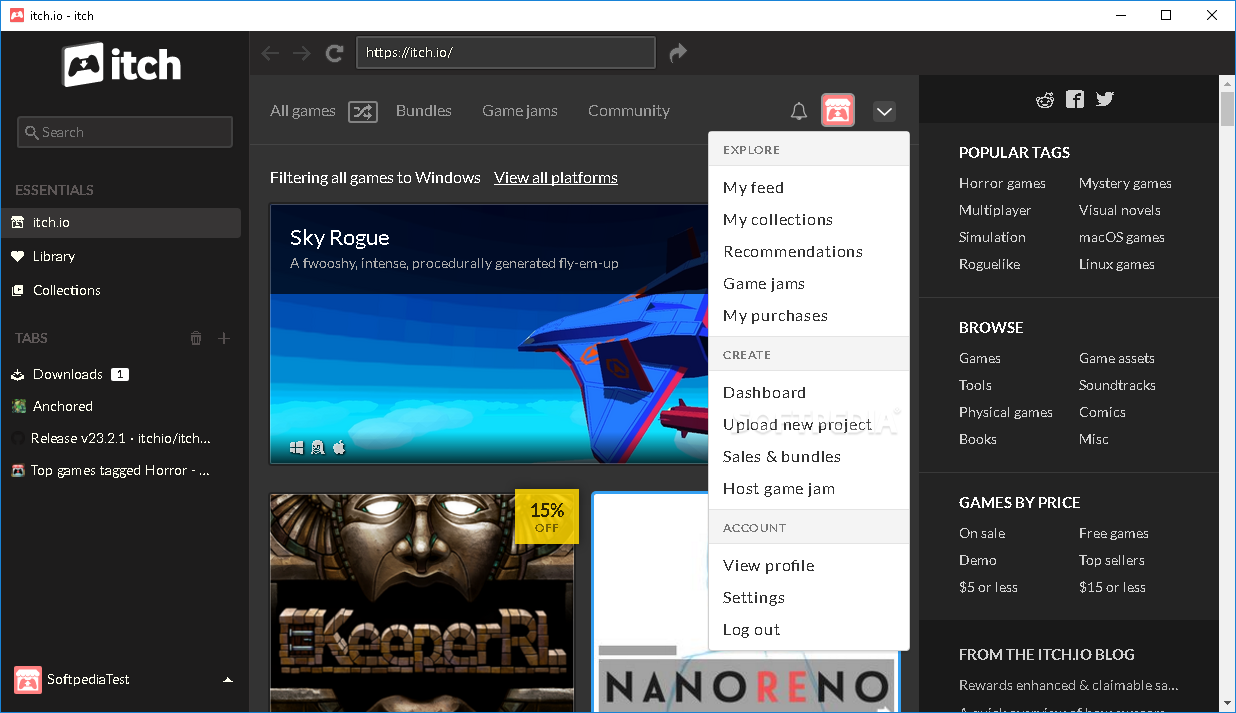Click Rewards enhanced blog post link
The image size is (1236, 713).
[x=1069, y=686]
